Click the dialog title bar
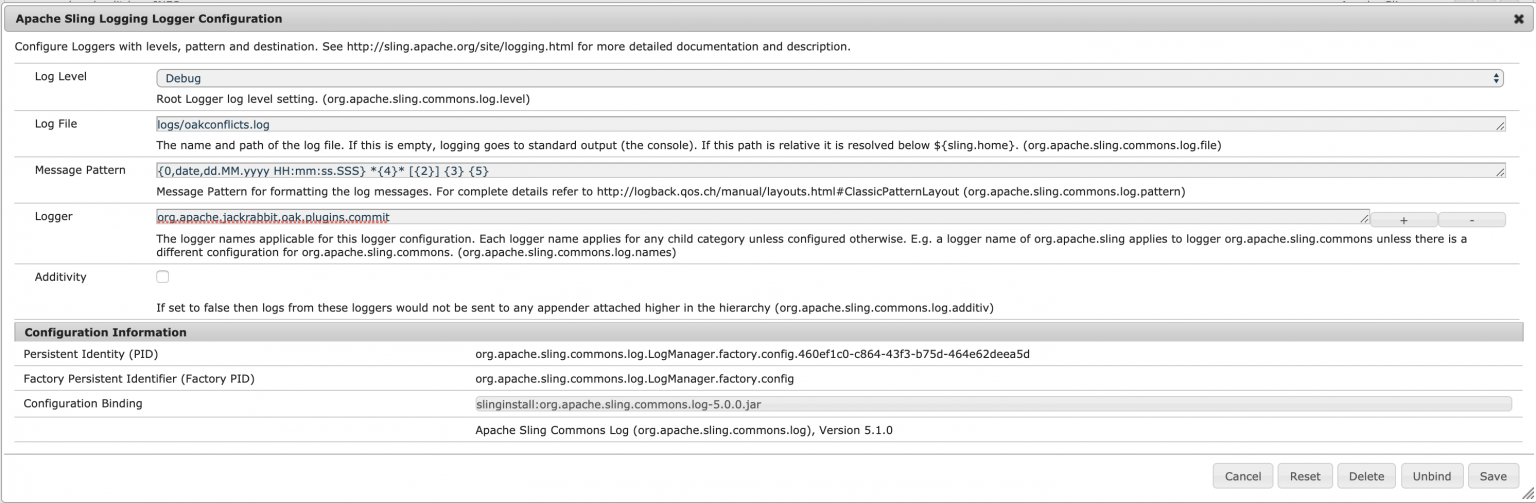The width and height of the screenshot is (1536, 503). (x=700, y=19)
